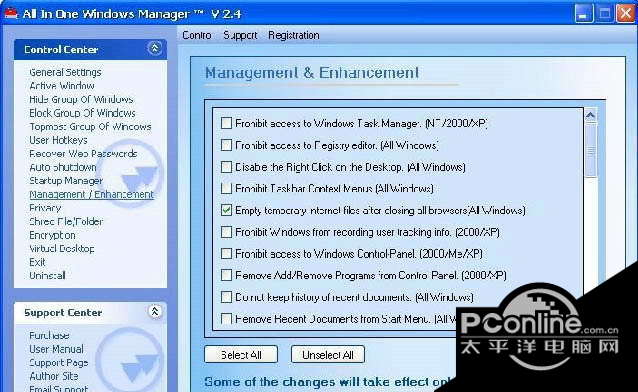This screenshot has width=638, height=392.
Task: Open Privacy section
Action: (45, 208)
